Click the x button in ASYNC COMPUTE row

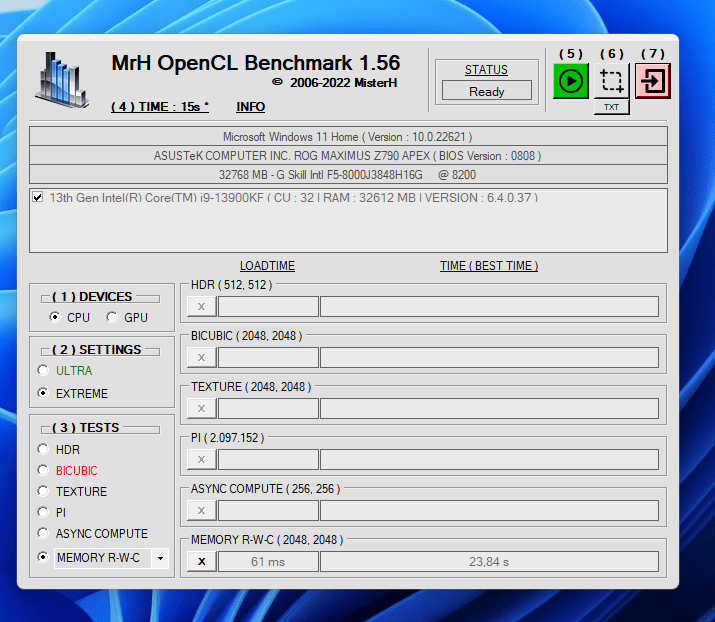tap(202, 511)
